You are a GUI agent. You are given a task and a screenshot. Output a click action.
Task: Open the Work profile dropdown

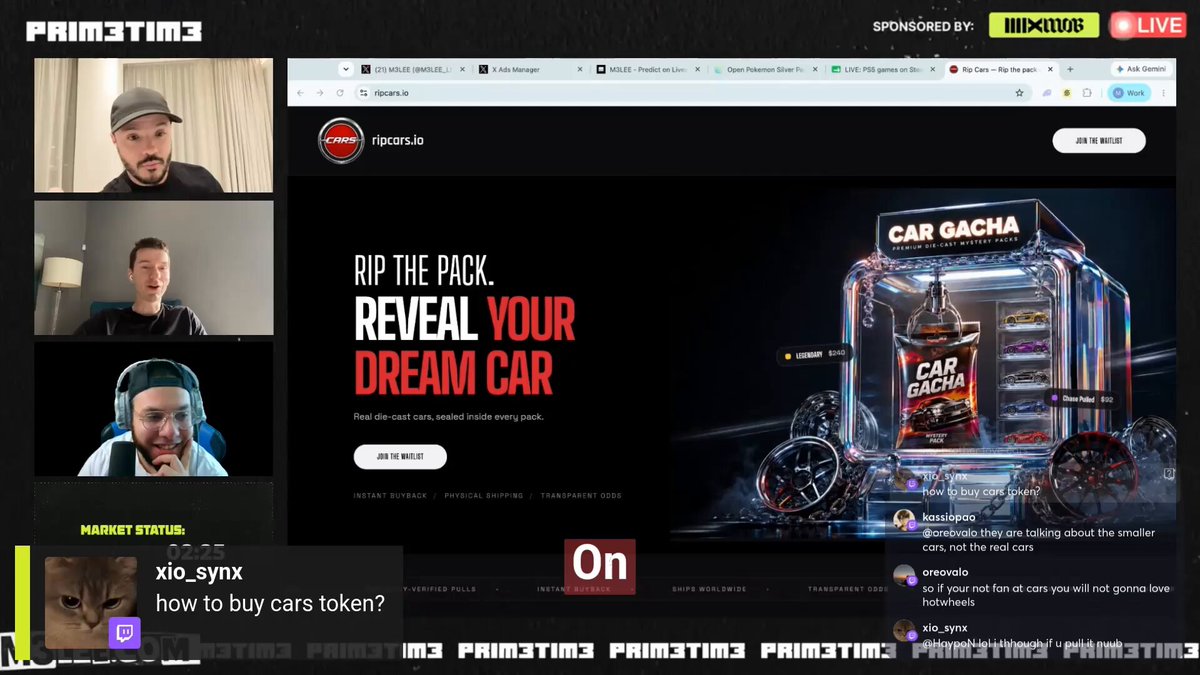(x=1127, y=93)
